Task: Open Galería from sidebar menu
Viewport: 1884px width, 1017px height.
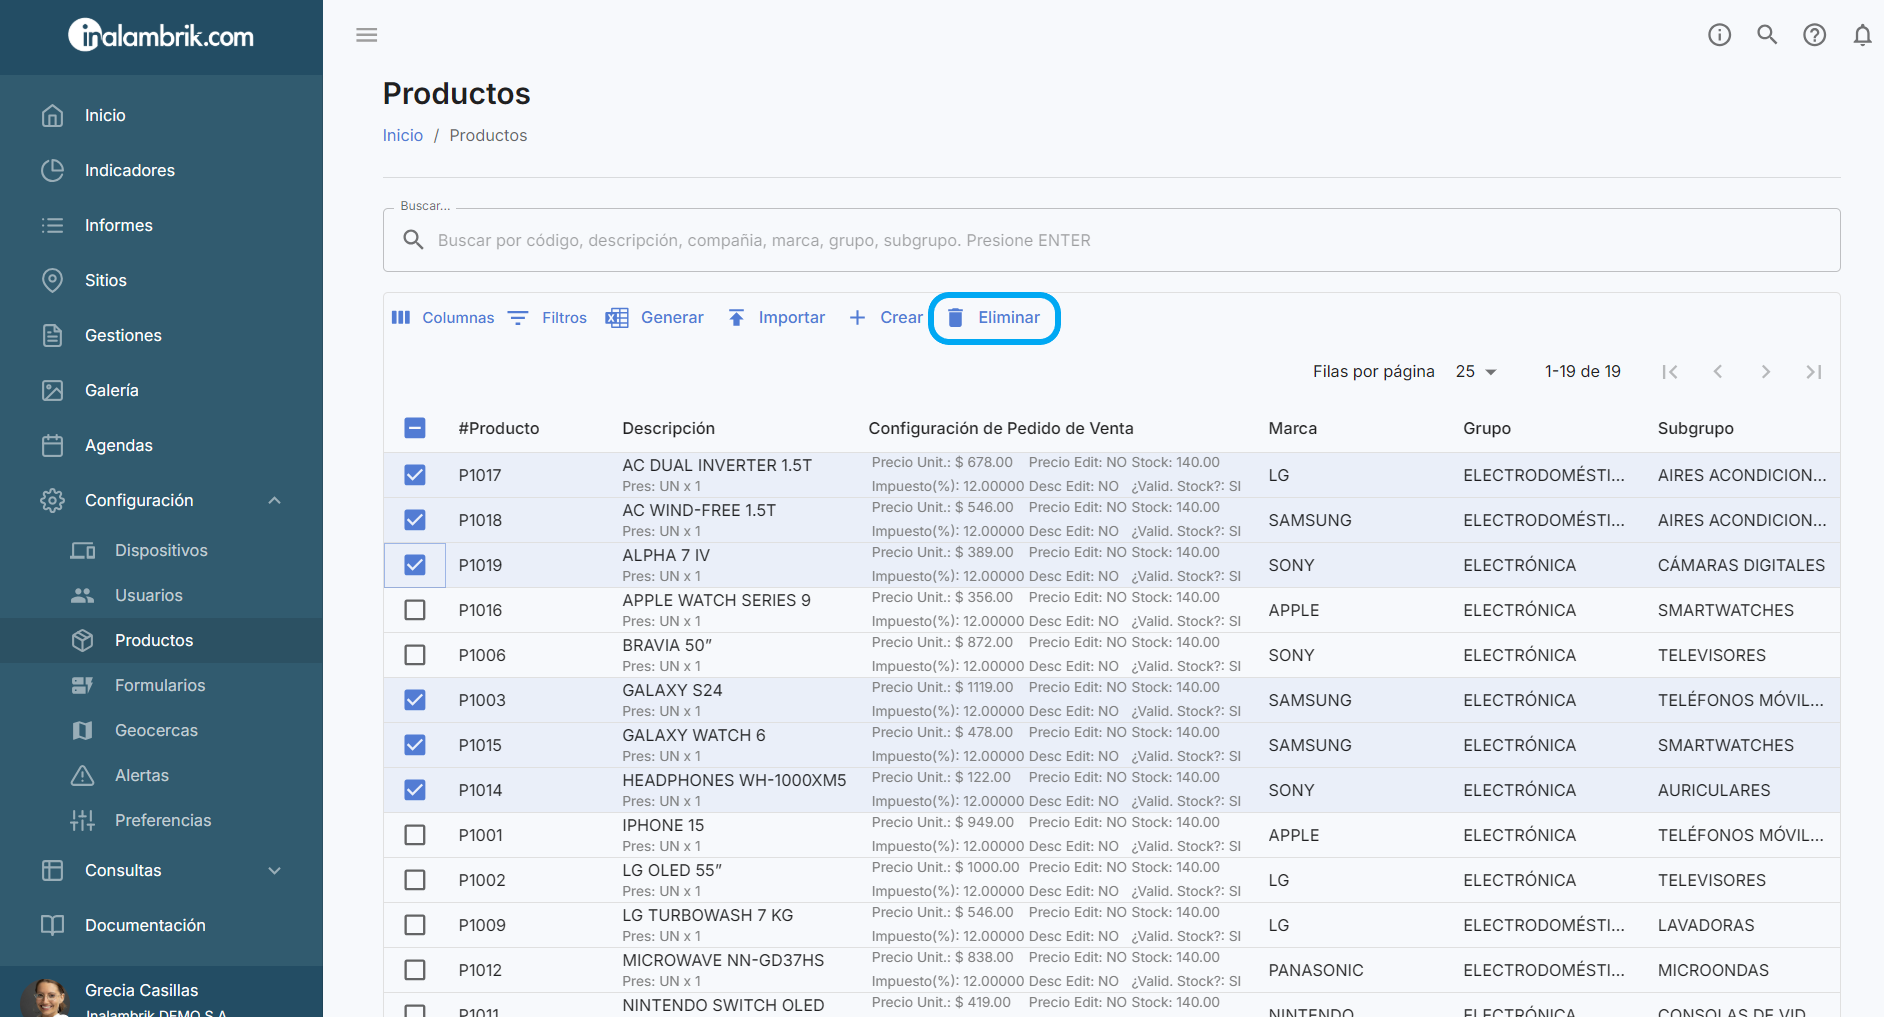Action: pos(112,390)
